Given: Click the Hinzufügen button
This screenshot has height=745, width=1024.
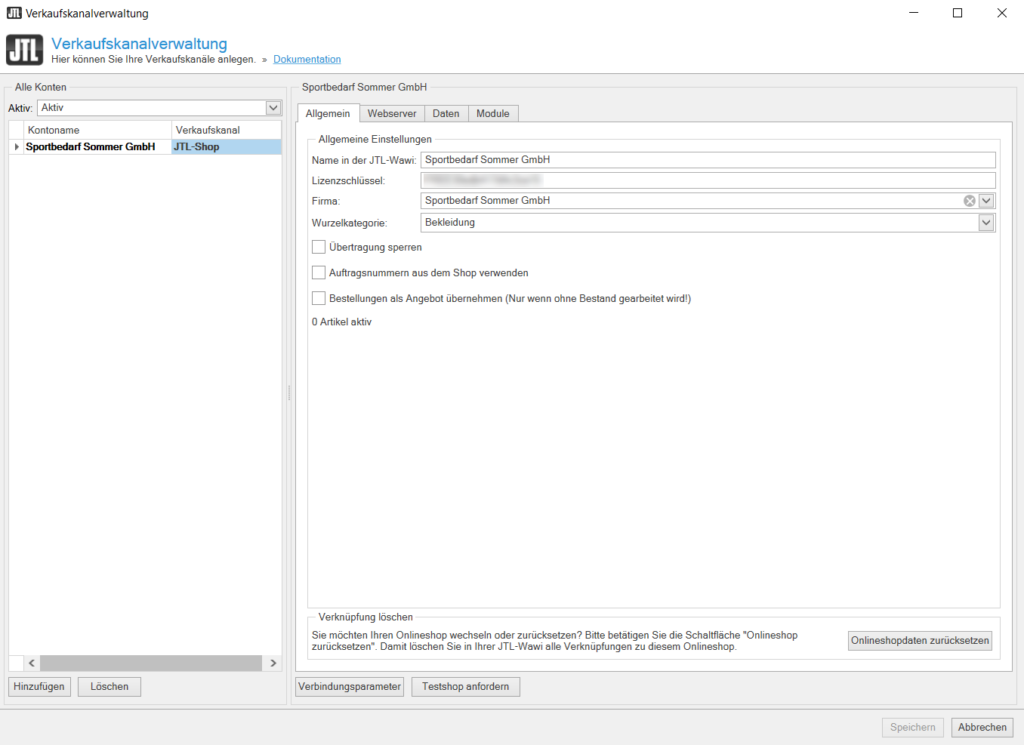Looking at the screenshot, I should click(40, 687).
